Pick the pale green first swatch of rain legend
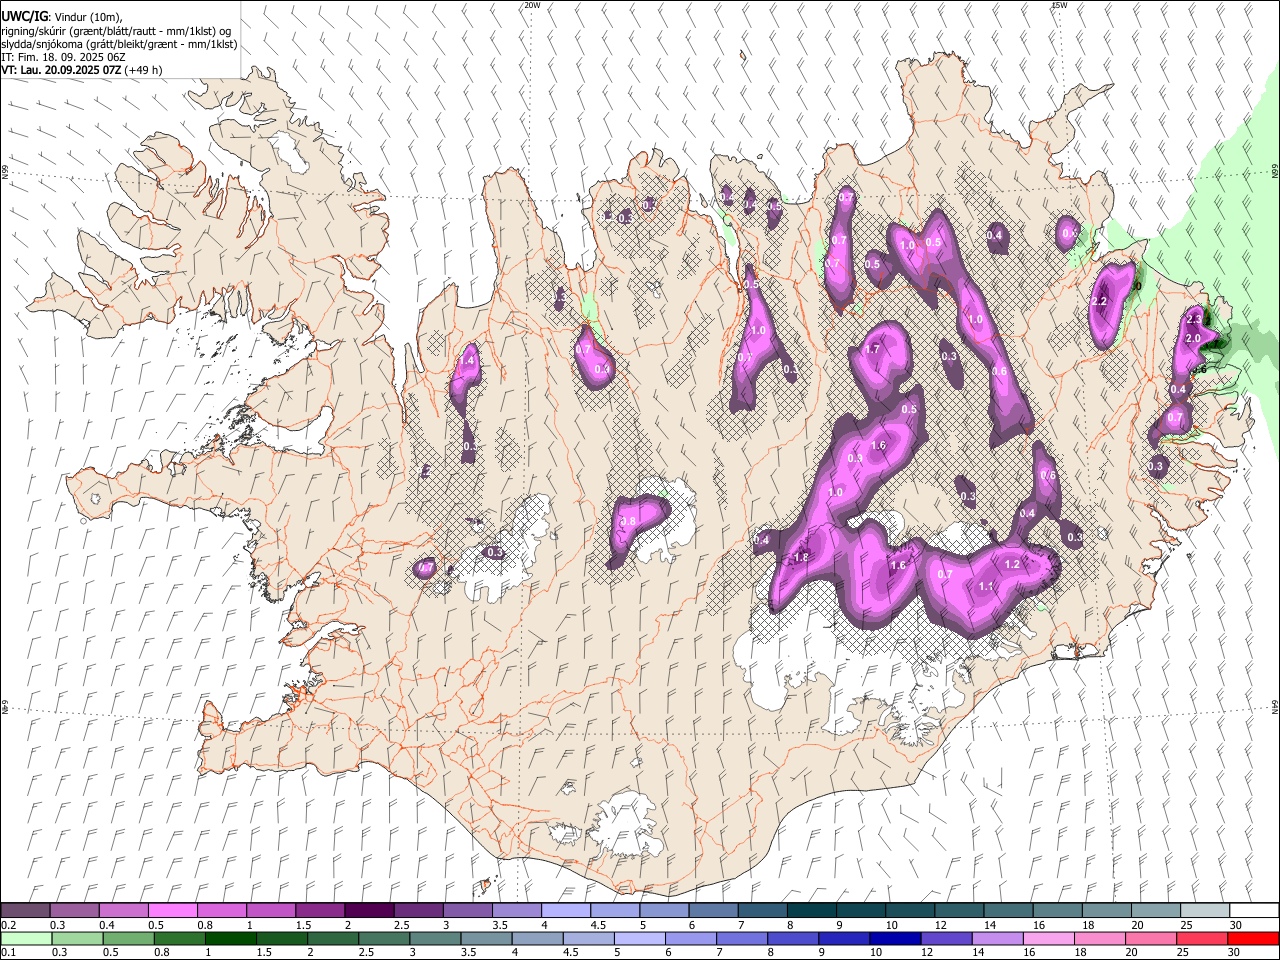Image resolution: width=1280 pixels, height=960 pixels. coord(25,939)
